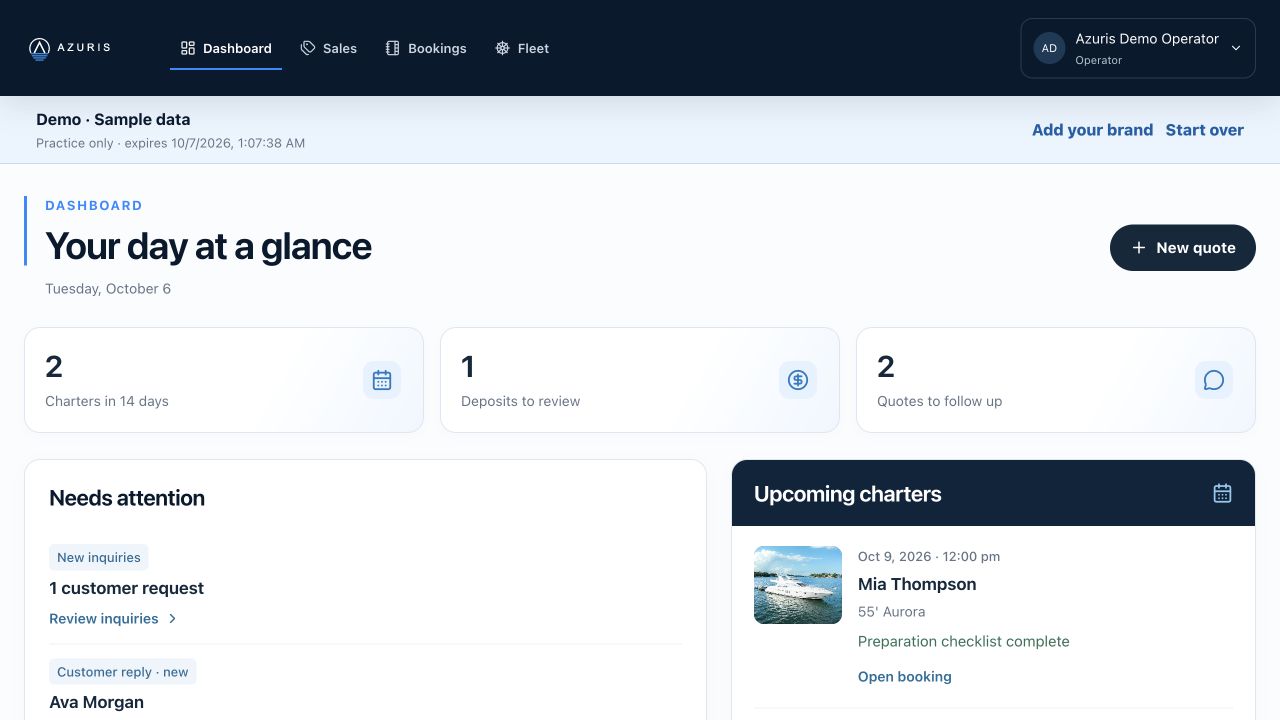Click the Preparation checklist complete status
This screenshot has height=720, width=1280.
(964, 641)
